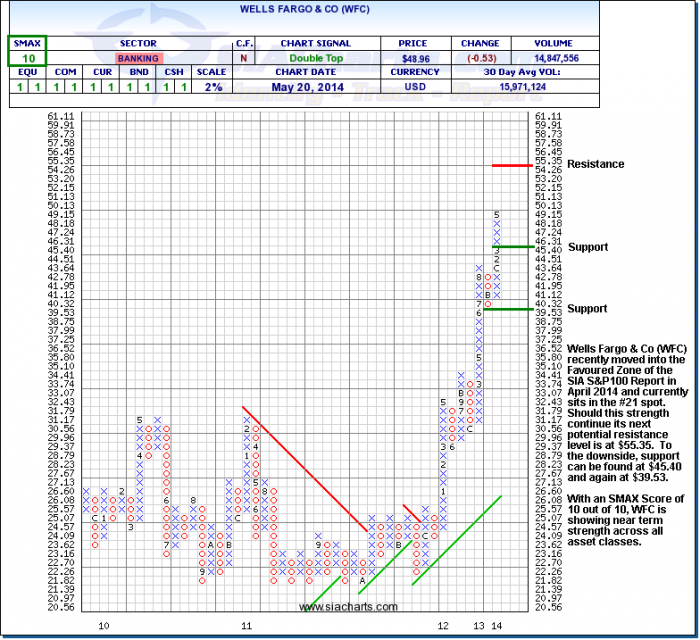The width and height of the screenshot is (700, 640).
Task: Select the BANKING sector label
Action: tap(138, 58)
